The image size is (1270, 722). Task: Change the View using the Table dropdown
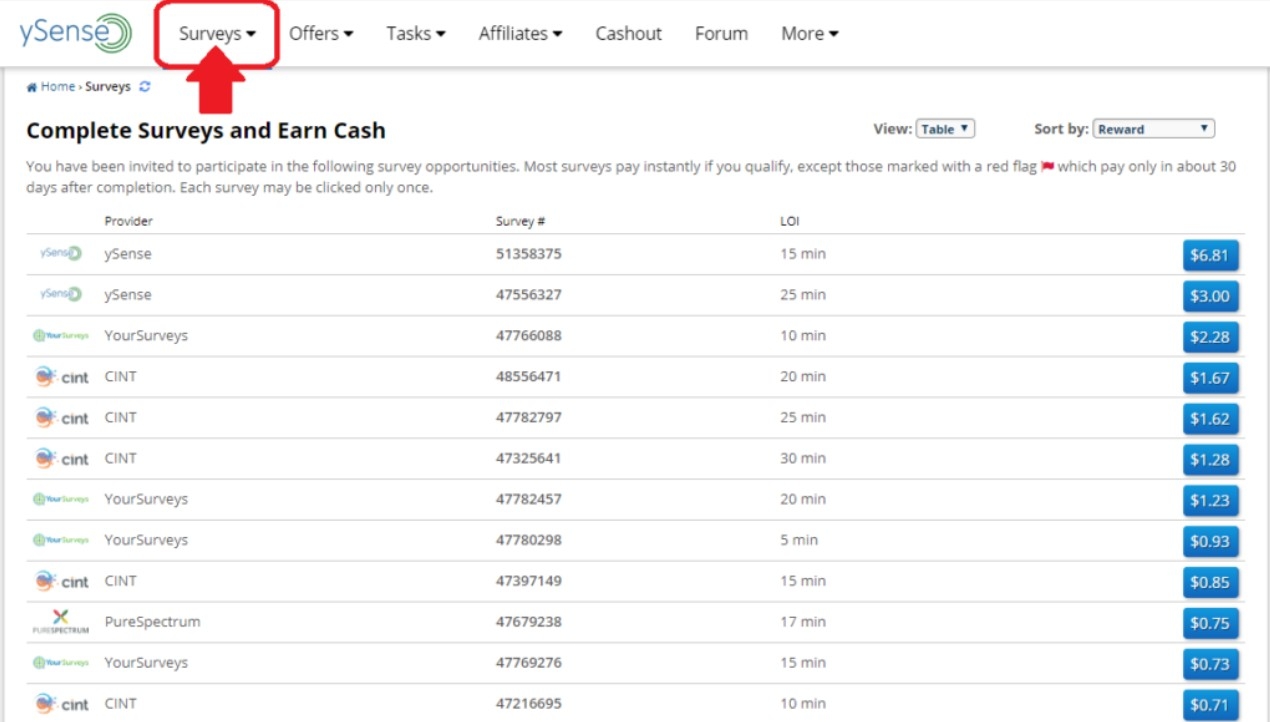945,128
